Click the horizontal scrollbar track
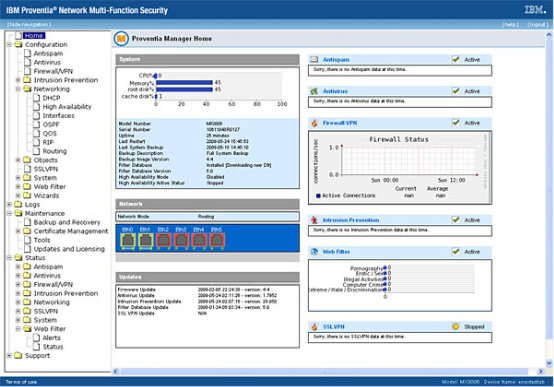Screen dimensions: 554x387 pyautogui.click(x=324, y=371)
